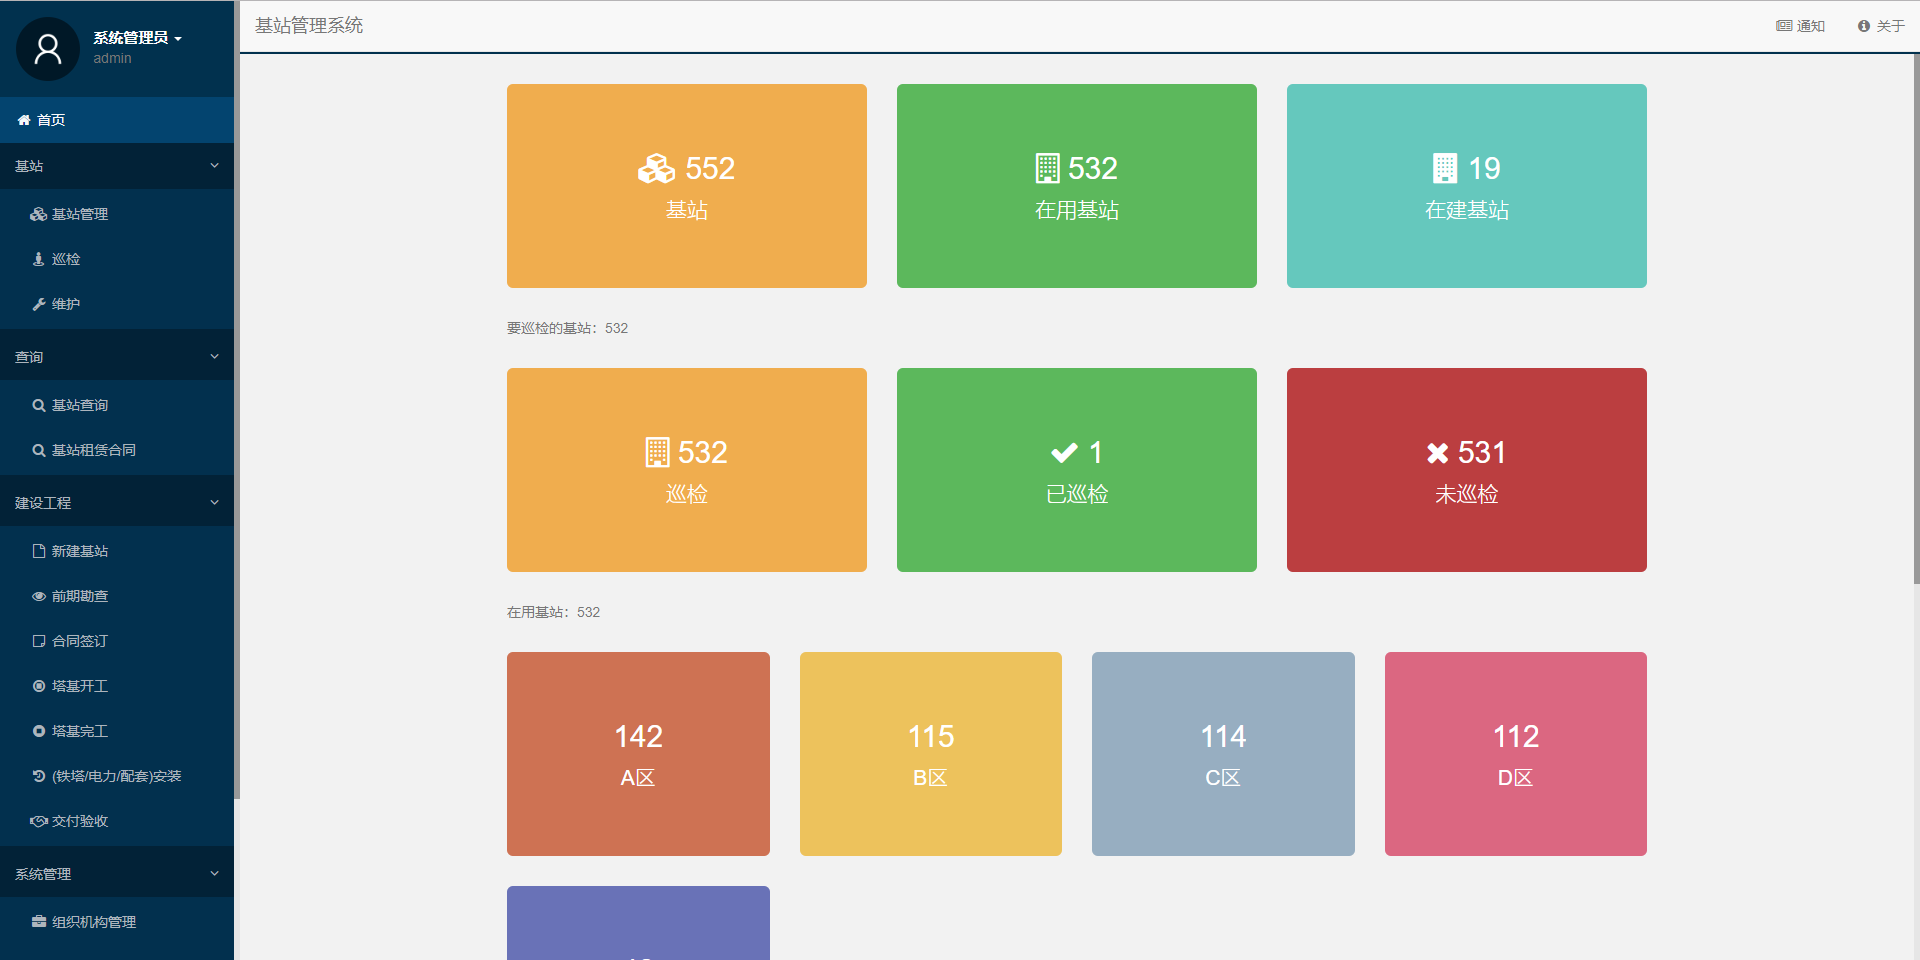
Task: Open the 基站租赁合同 menu entry
Action: [93, 450]
